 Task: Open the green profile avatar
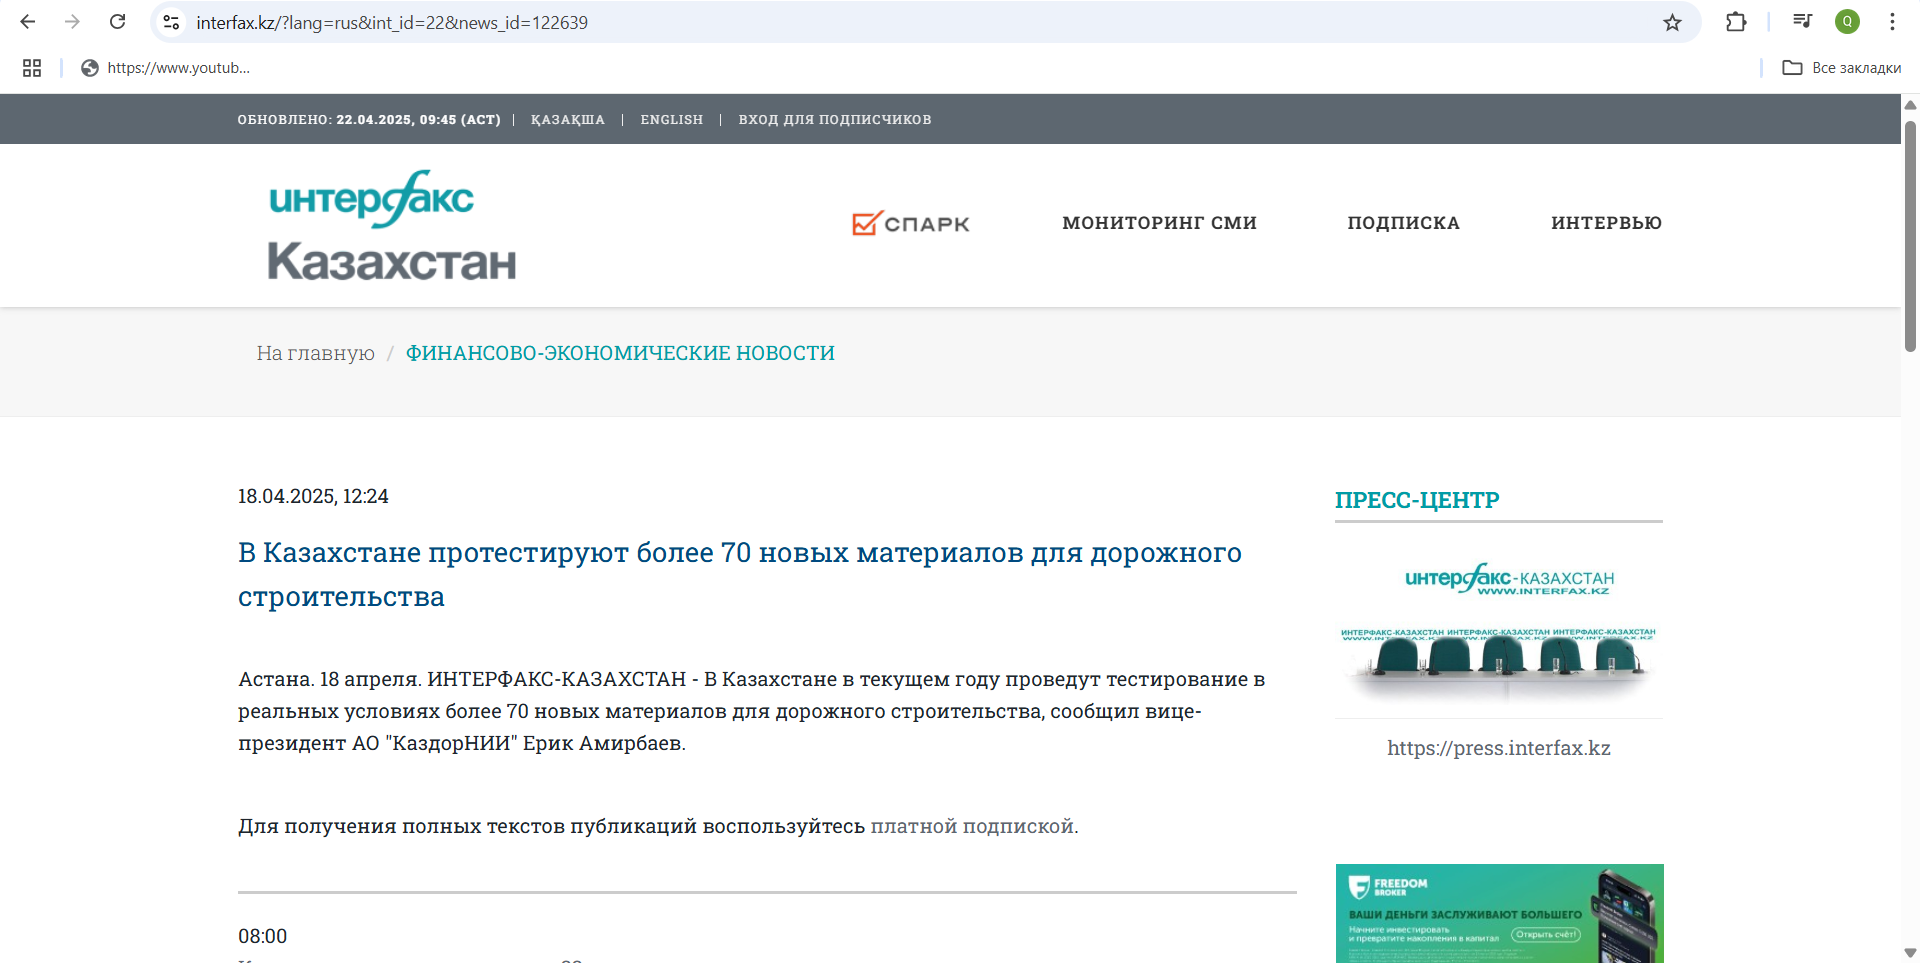1847,22
